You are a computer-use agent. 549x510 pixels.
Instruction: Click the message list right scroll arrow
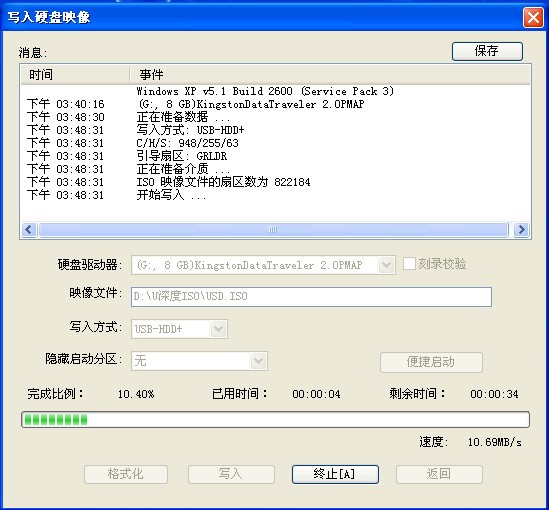coord(521,230)
